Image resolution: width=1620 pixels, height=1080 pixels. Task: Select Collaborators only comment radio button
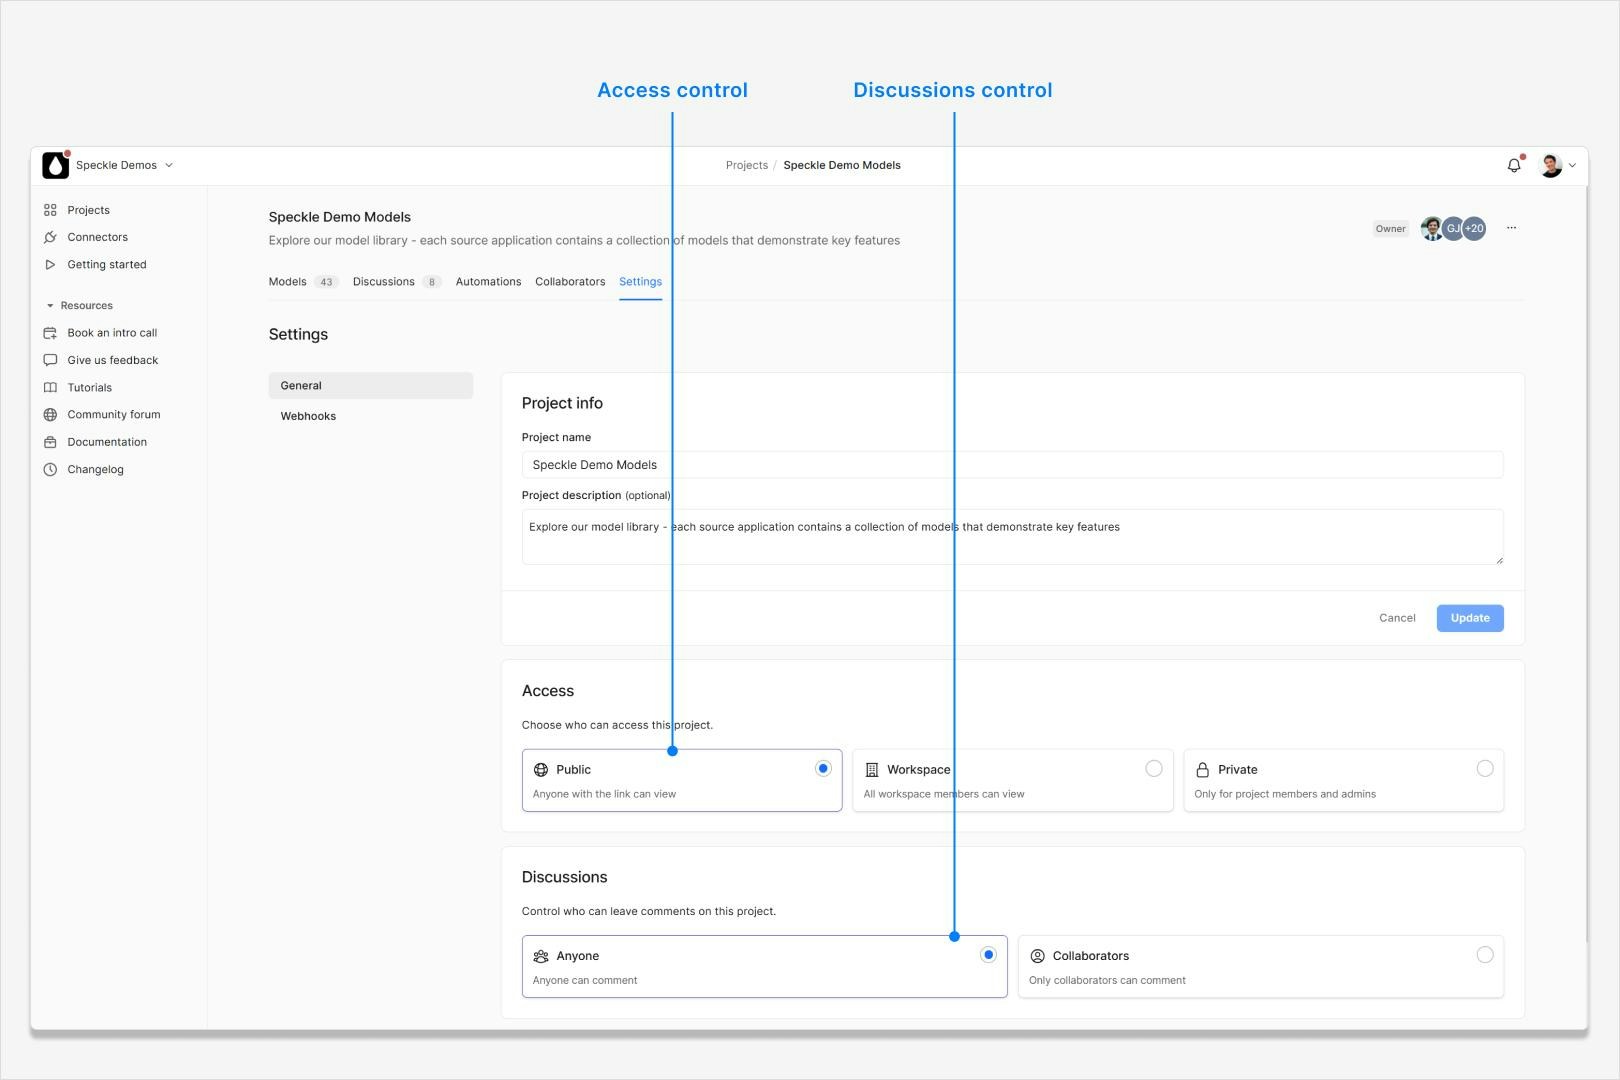pyautogui.click(x=1485, y=954)
